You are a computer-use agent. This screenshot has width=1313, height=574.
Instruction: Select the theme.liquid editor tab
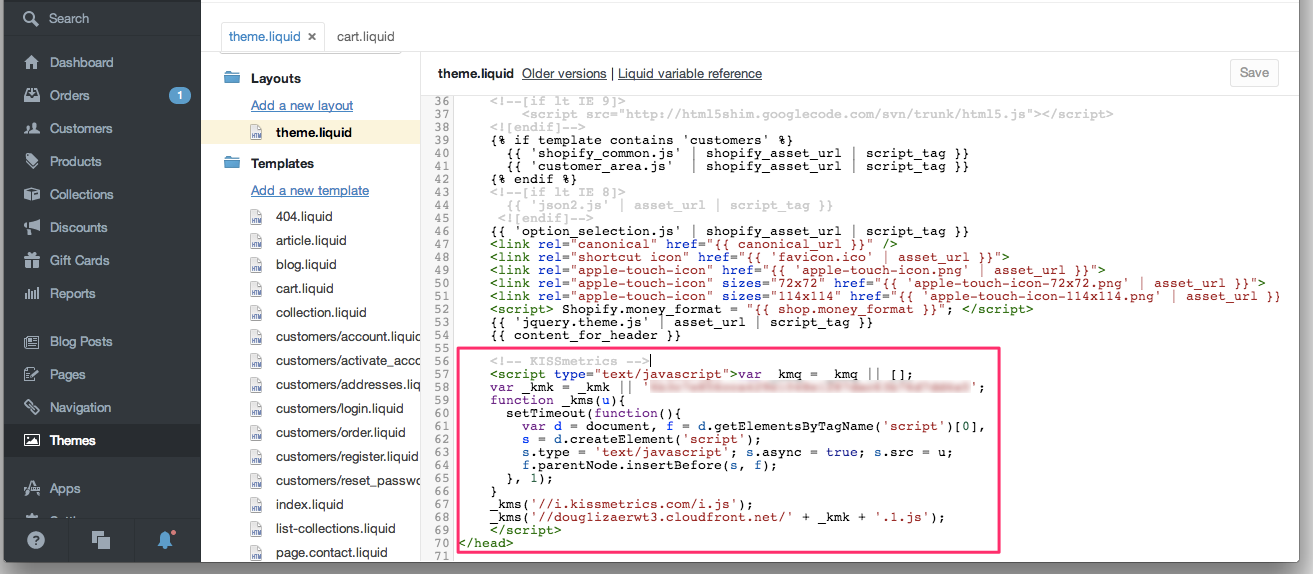tap(264, 36)
